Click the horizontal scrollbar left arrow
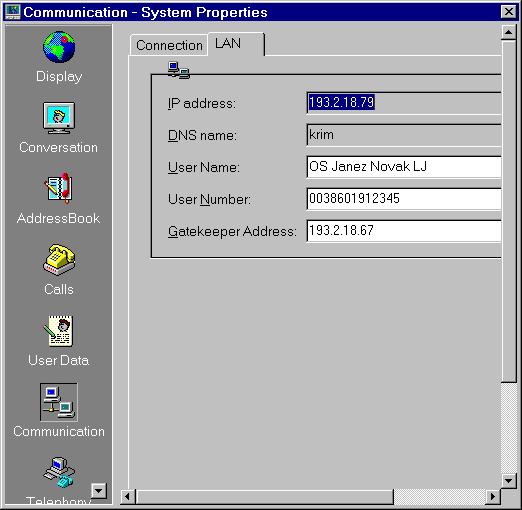Viewport: 522px width, 510px height. coord(128,497)
